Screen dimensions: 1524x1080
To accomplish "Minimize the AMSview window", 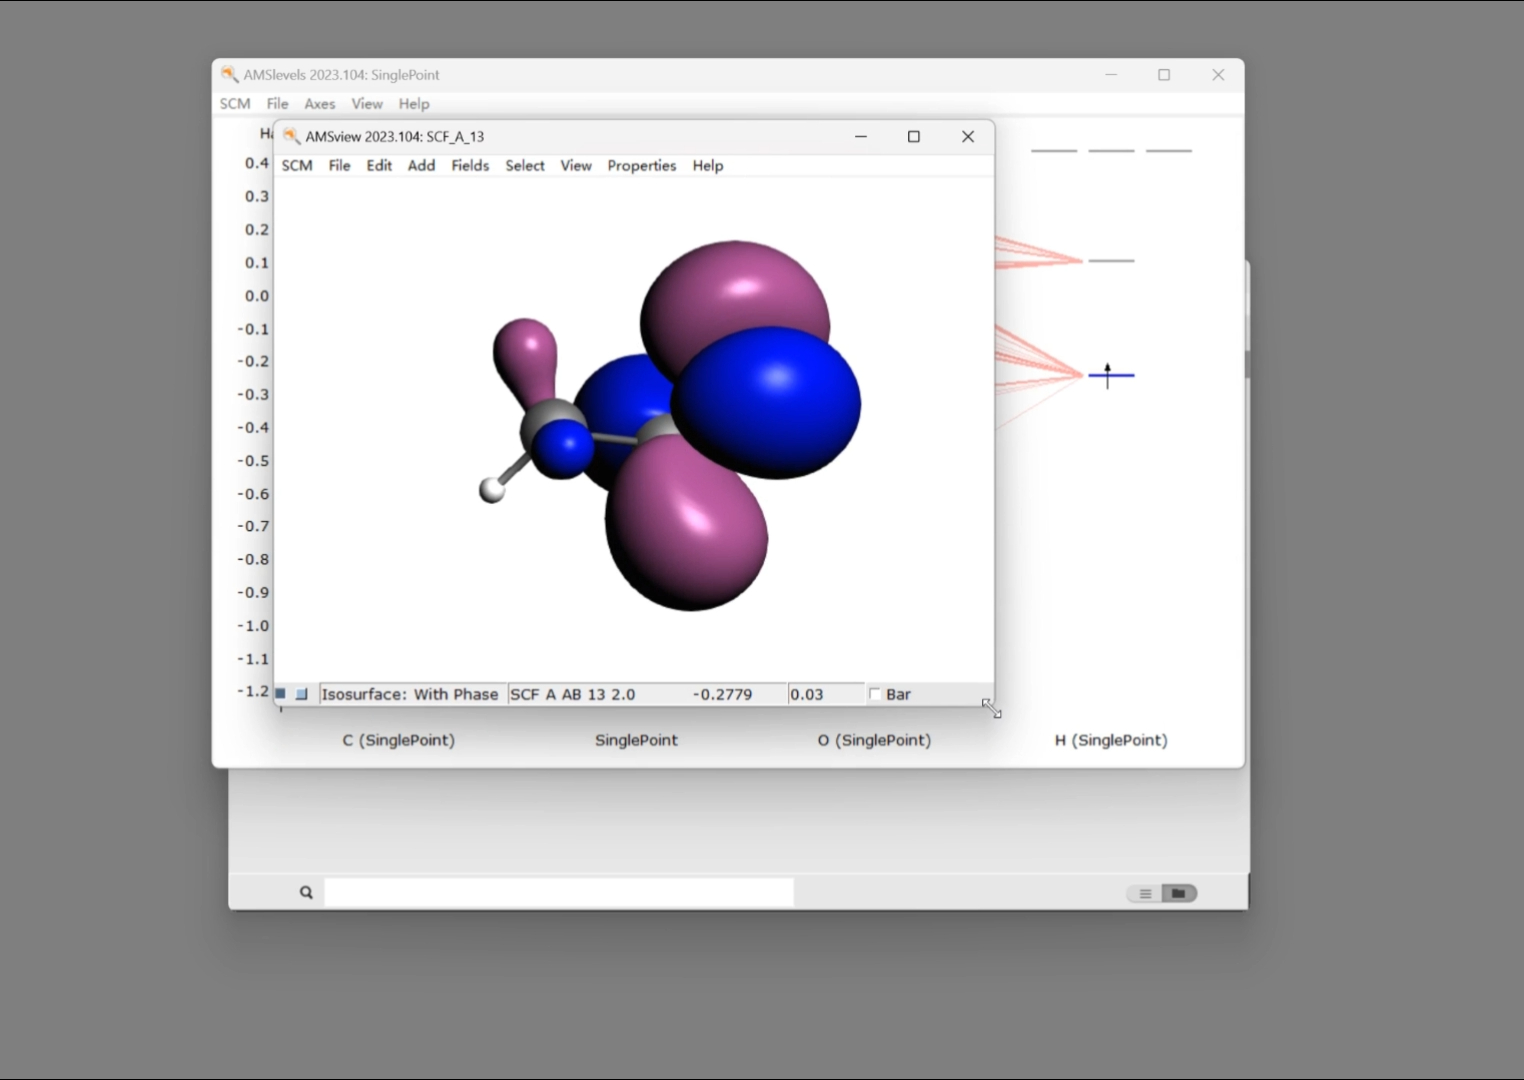I will [x=860, y=136].
